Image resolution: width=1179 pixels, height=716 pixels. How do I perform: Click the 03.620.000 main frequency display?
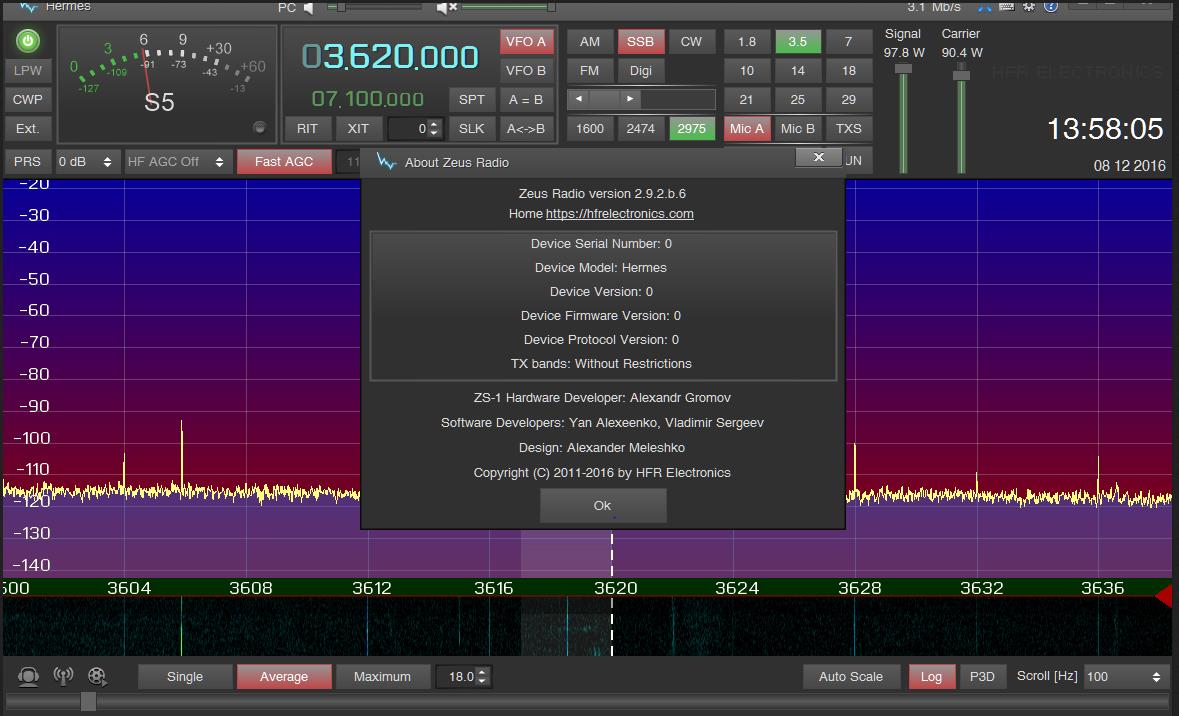[390, 57]
